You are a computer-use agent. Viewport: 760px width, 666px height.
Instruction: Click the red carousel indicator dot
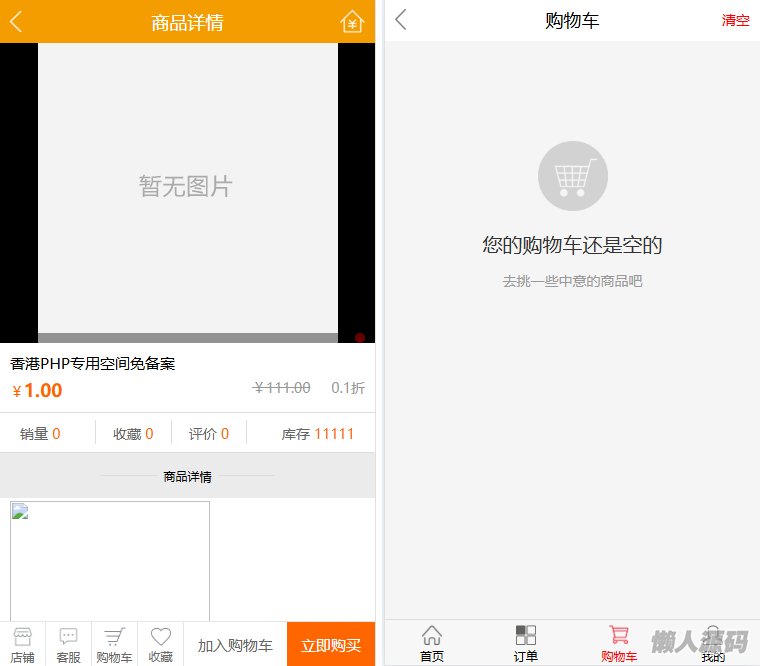pos(360,338)
